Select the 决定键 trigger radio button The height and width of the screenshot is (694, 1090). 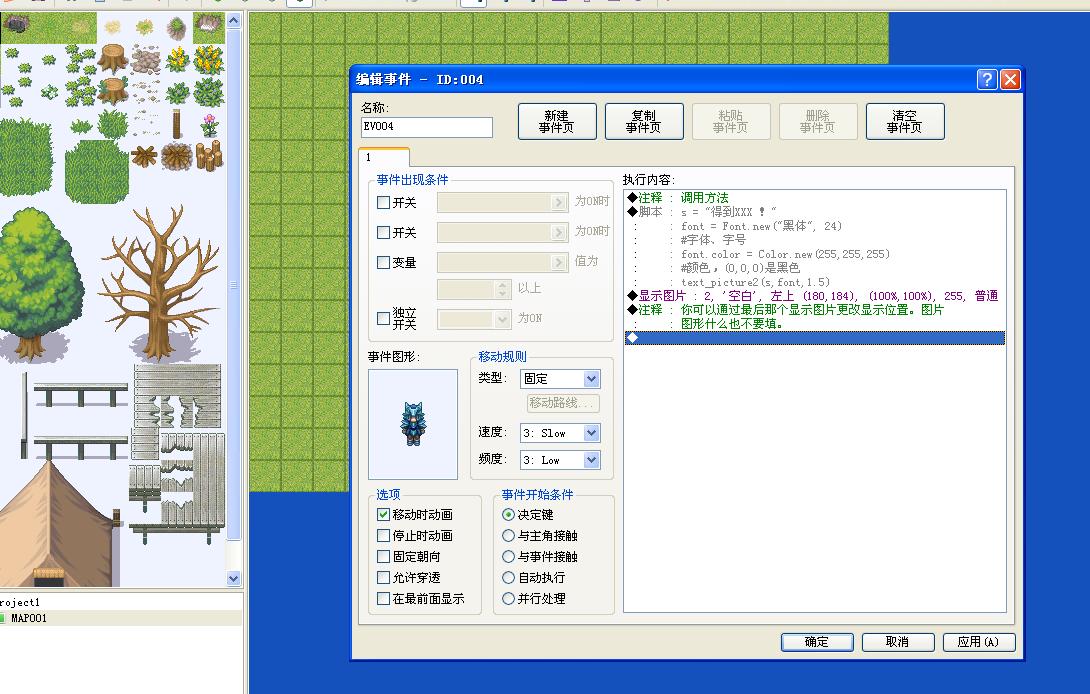click(x=508, y=515)
